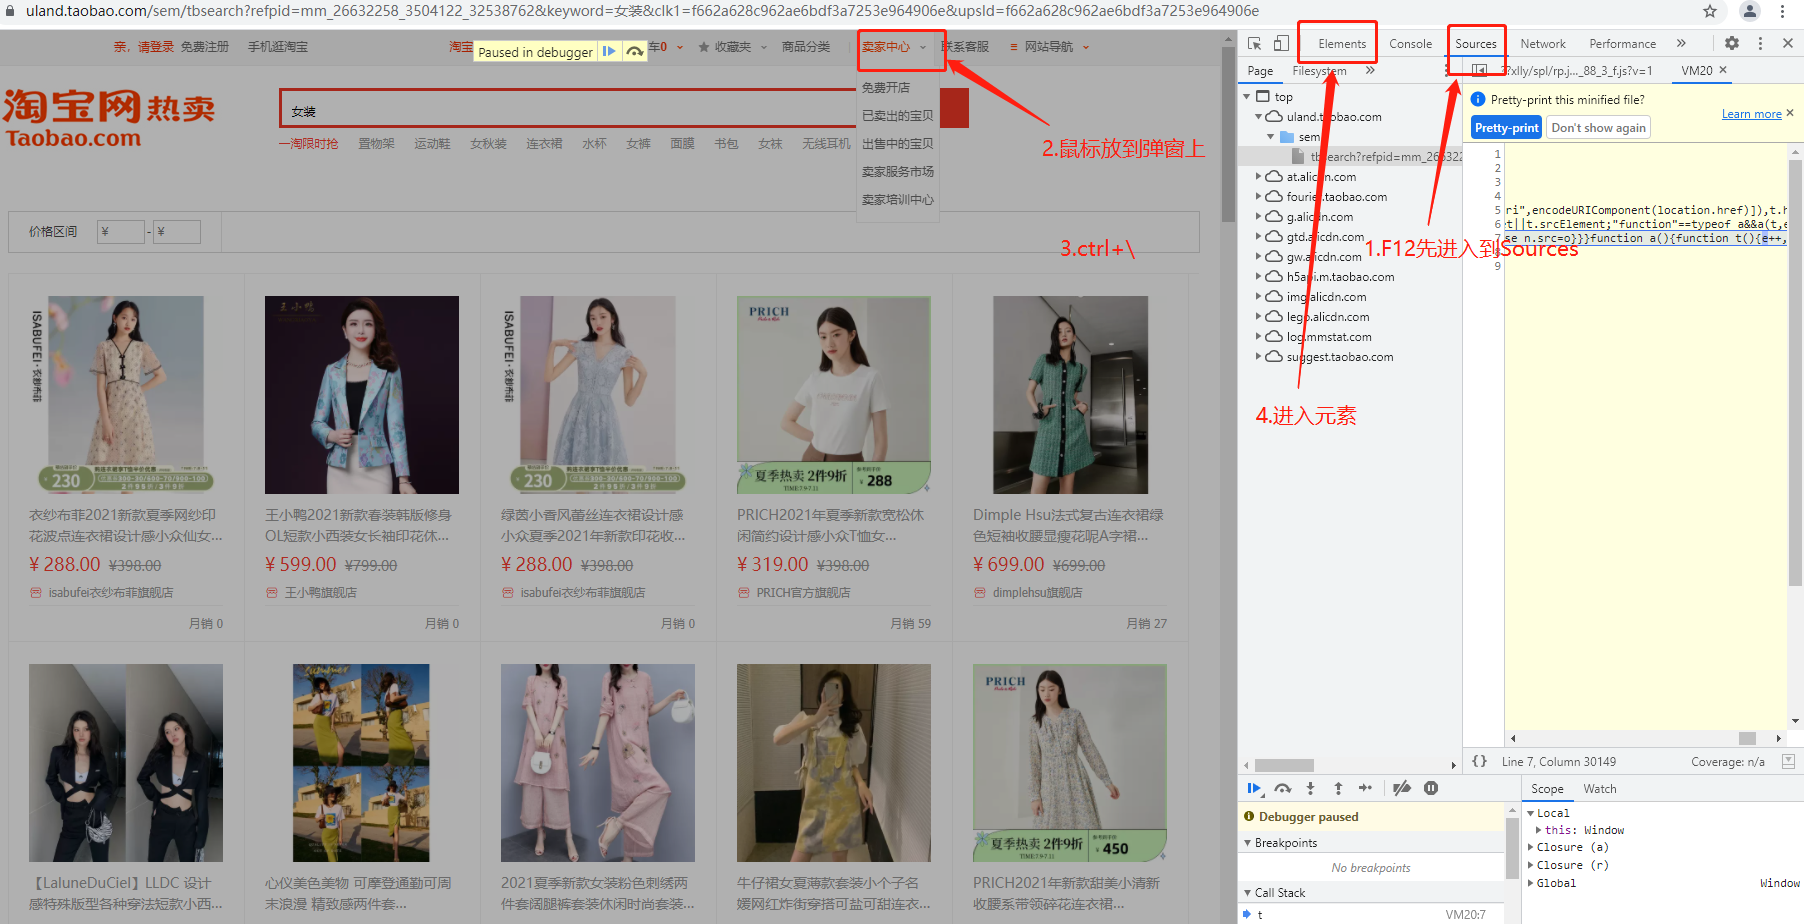This screenshot has height=924, width=1804.
Task: Click 已卖出的宝贝 in seller dropdown
Action: pos(897,116)
